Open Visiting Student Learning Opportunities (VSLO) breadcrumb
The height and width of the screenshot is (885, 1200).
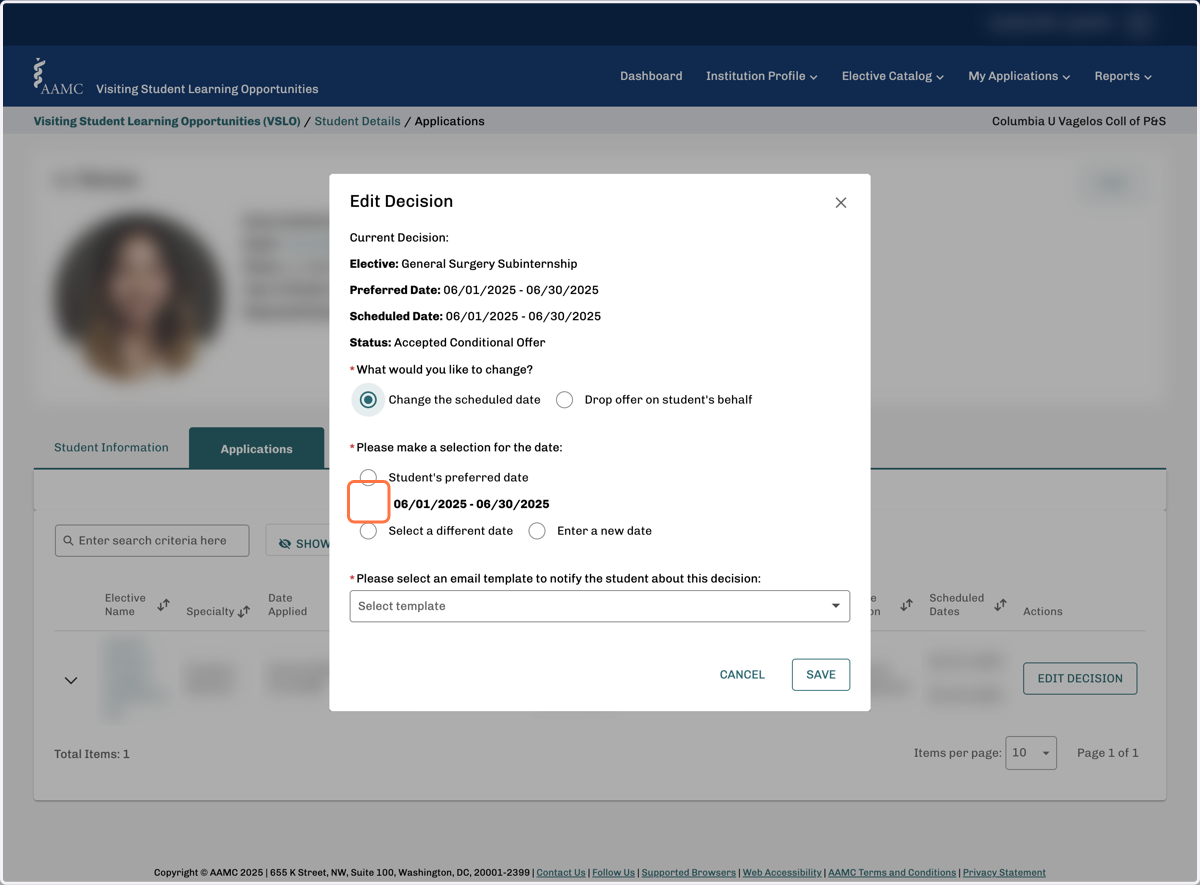tap(167, 121)
